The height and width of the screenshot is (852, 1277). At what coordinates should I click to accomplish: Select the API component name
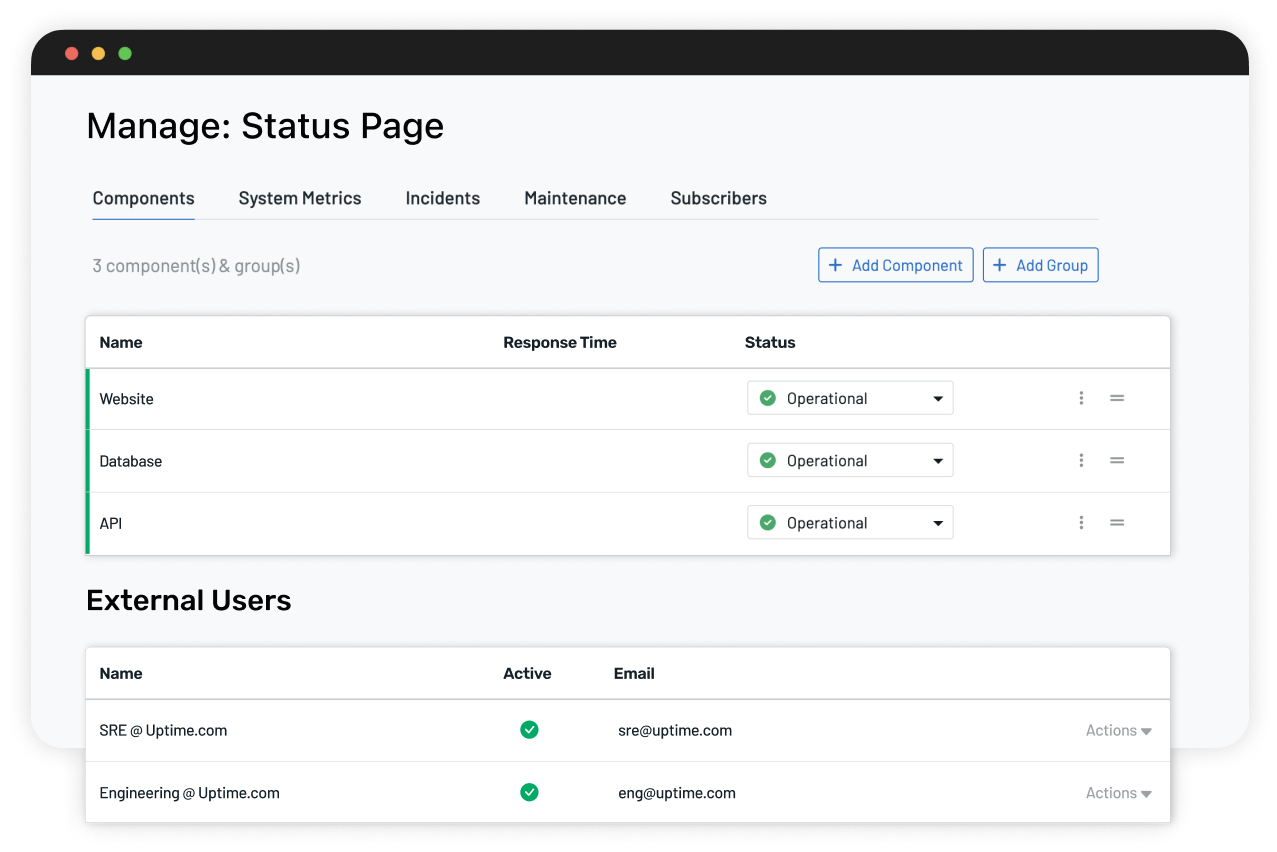[110, 523]
